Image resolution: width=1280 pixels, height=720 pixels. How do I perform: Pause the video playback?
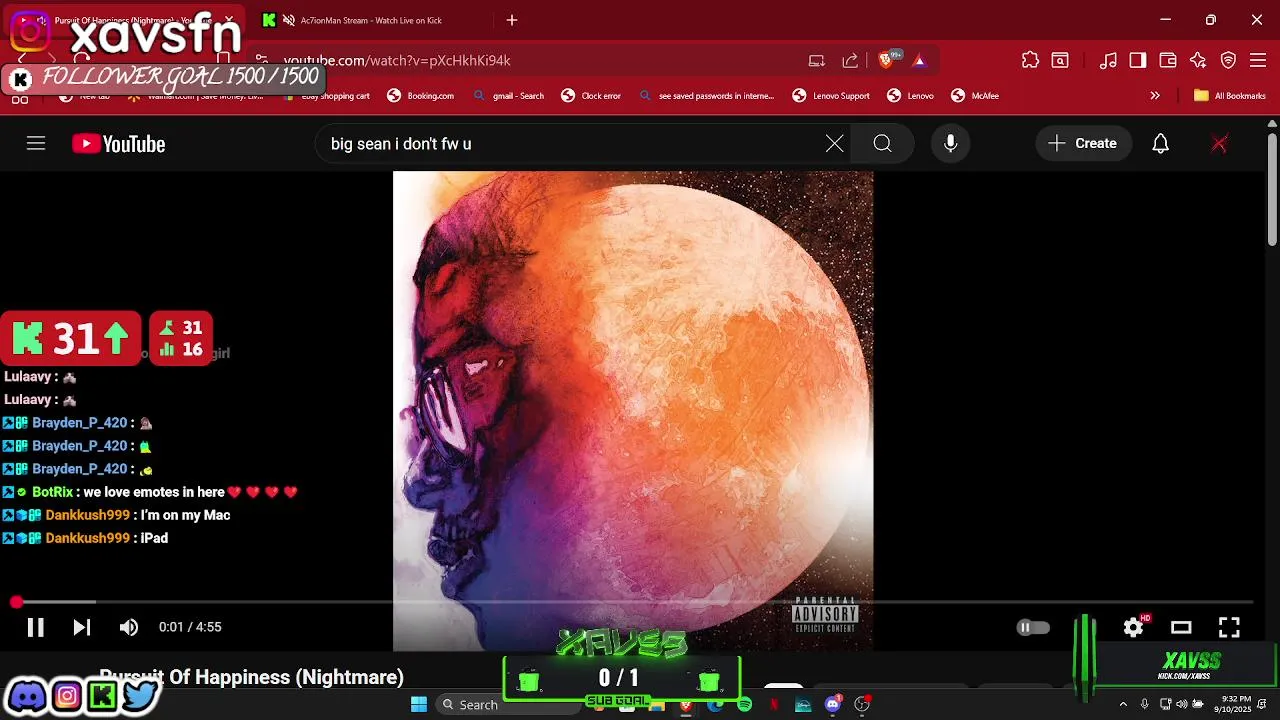(x=35, y=627)
